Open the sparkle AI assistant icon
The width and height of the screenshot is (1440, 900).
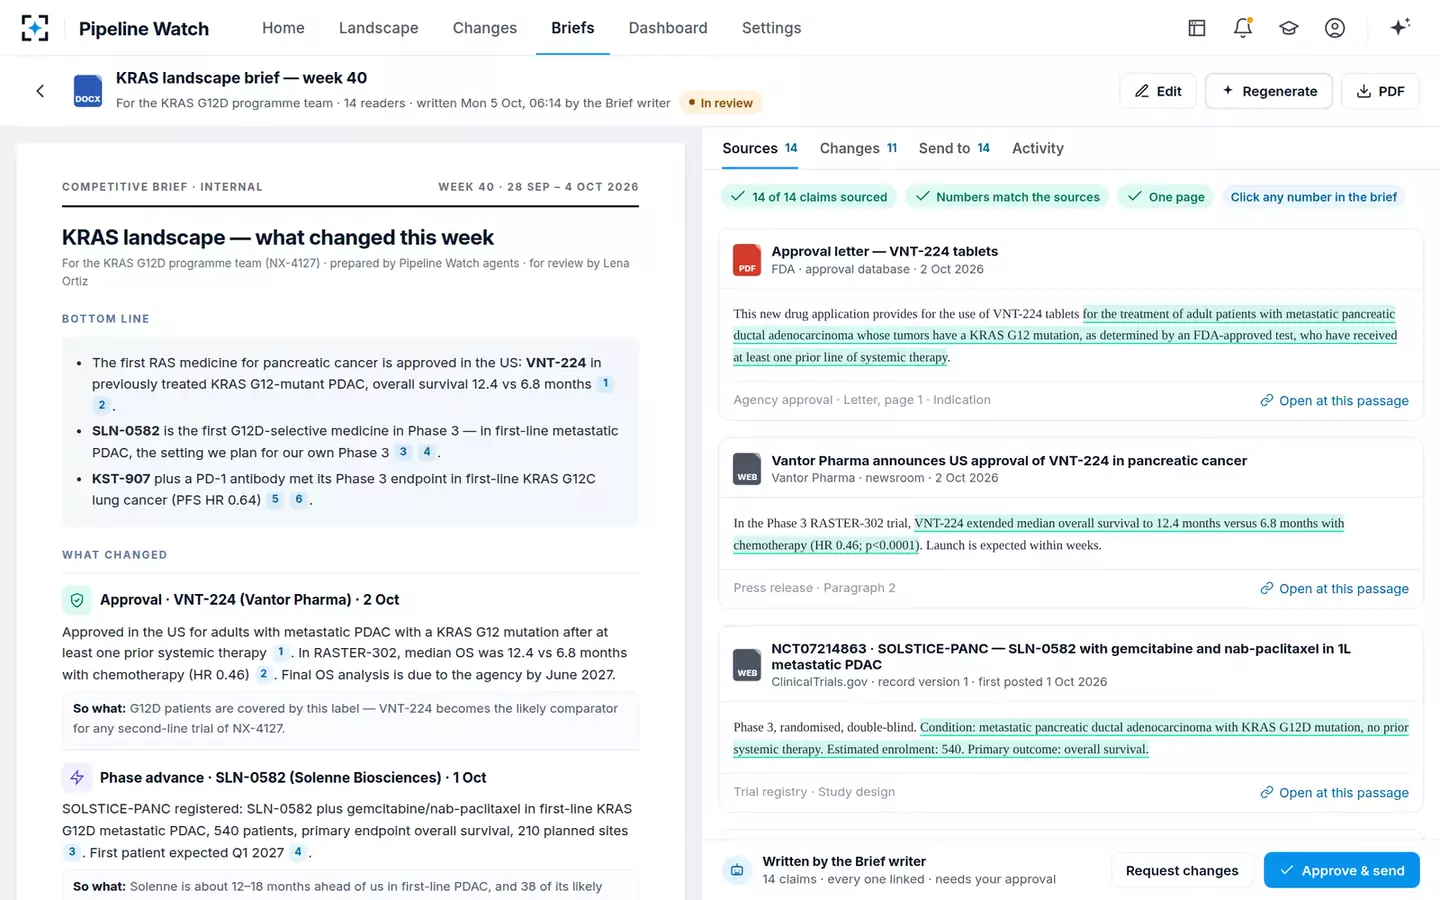1400,27
